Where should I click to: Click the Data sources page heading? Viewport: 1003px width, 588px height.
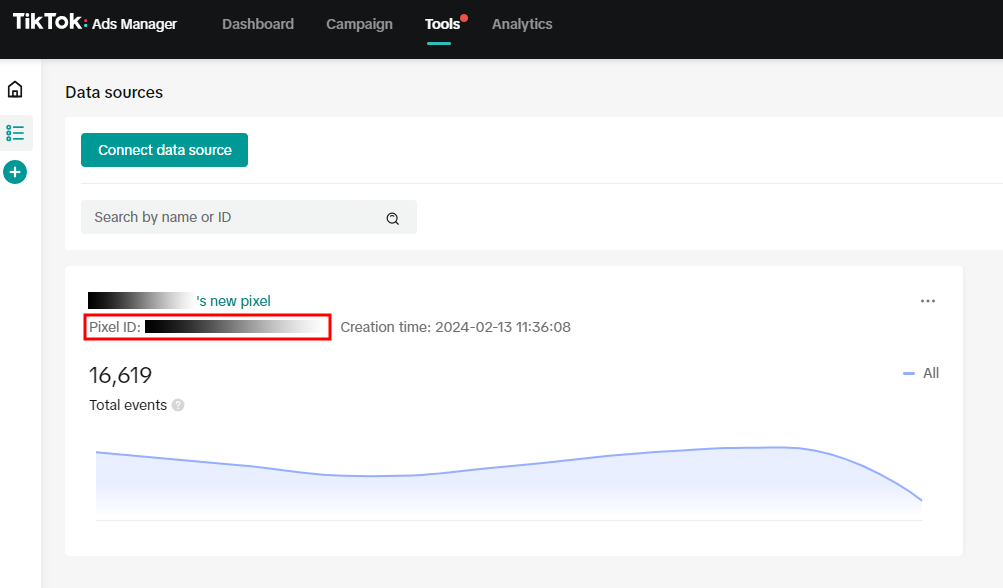tap(114, 92)
